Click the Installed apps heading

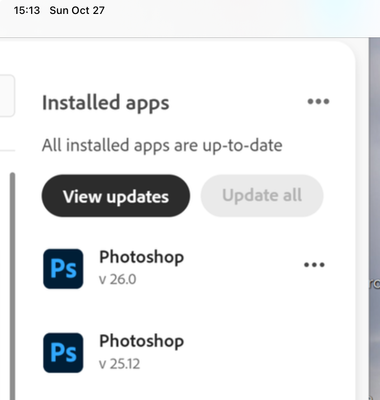point(106,103)
